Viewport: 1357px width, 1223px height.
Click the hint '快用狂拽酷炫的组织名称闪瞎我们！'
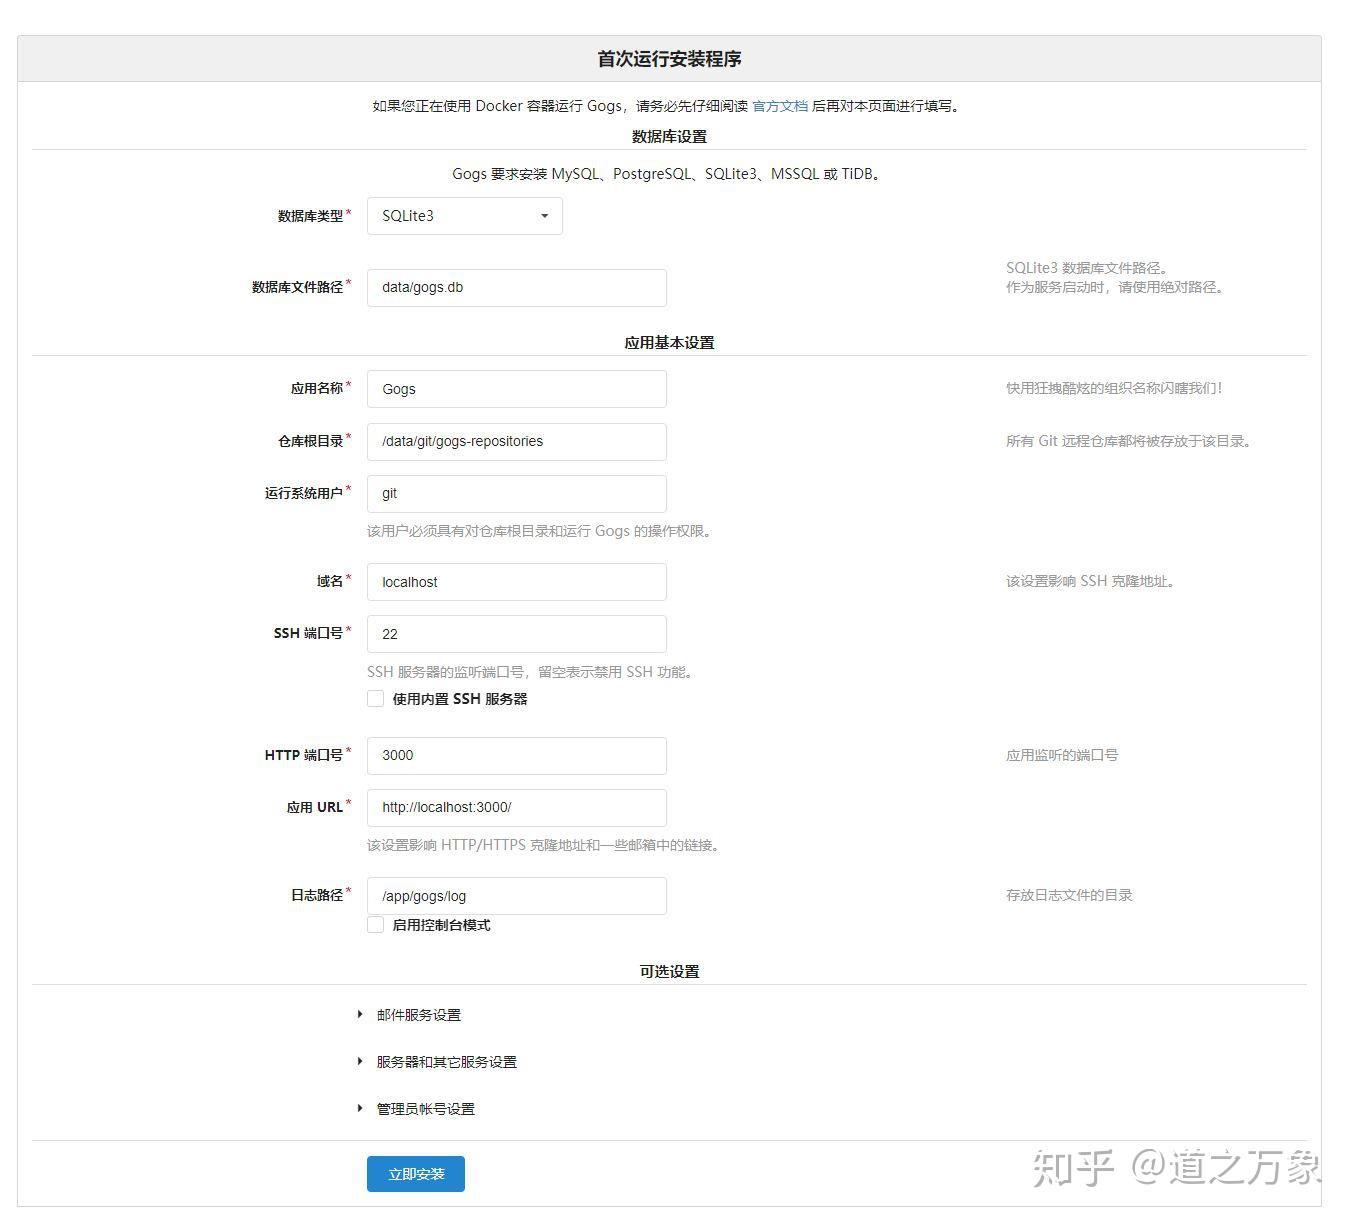coord(1115,388)
